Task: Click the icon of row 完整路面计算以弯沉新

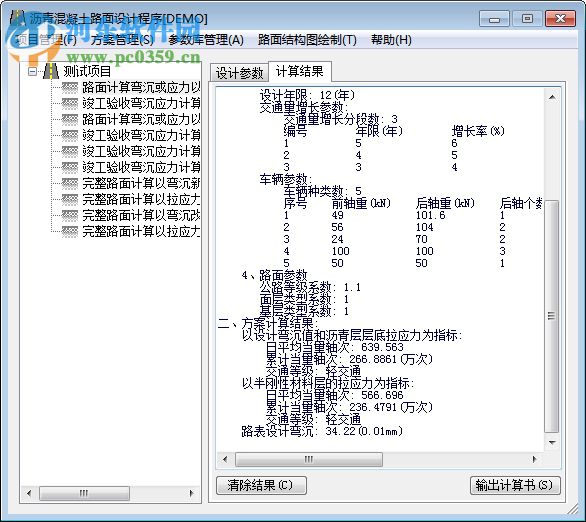Action: [x=70, y=183]
